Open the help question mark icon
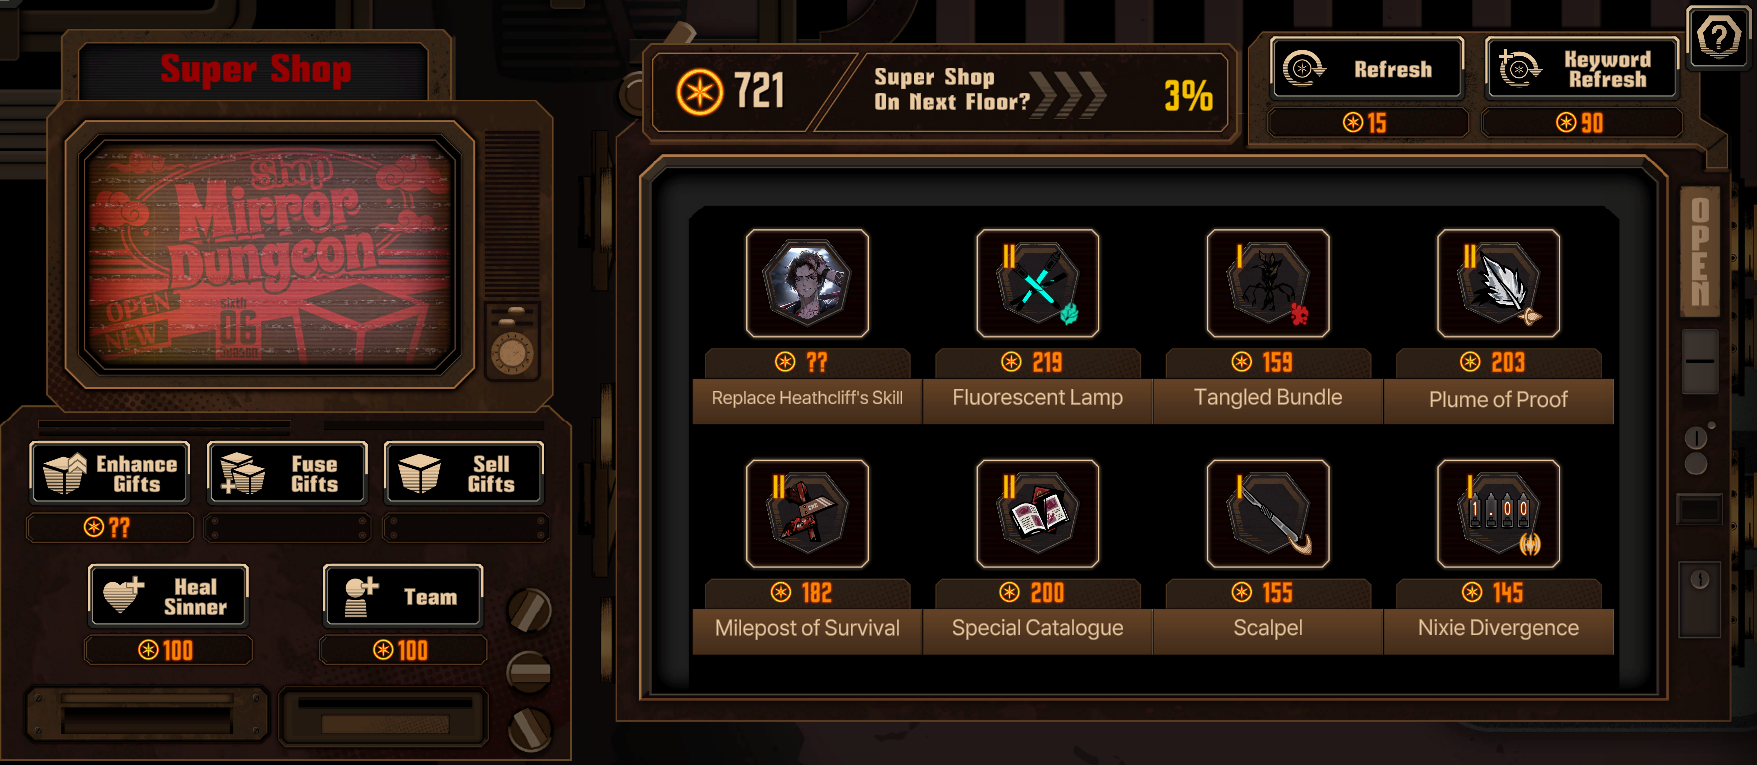 point(1718,38)
